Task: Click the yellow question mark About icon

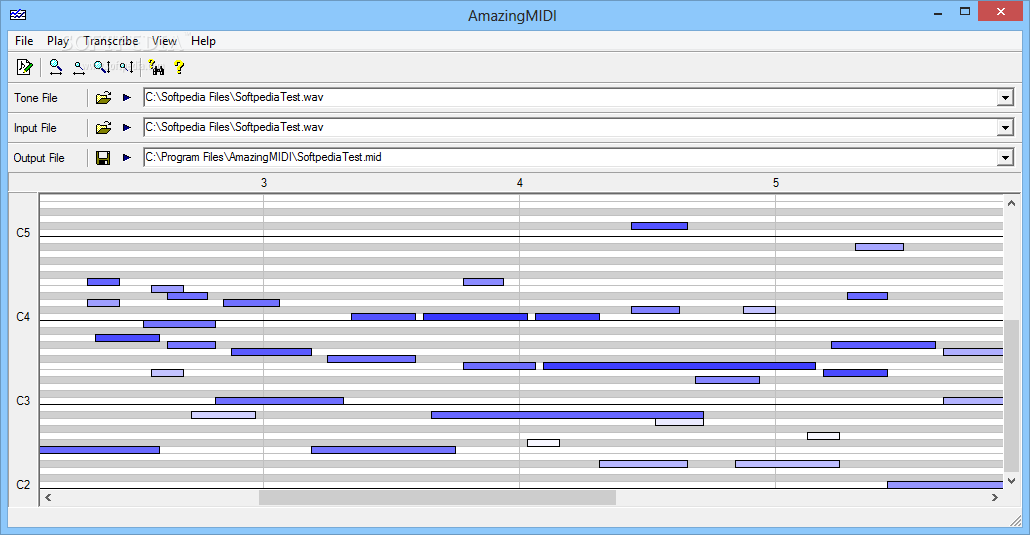Action: [179, 67]
